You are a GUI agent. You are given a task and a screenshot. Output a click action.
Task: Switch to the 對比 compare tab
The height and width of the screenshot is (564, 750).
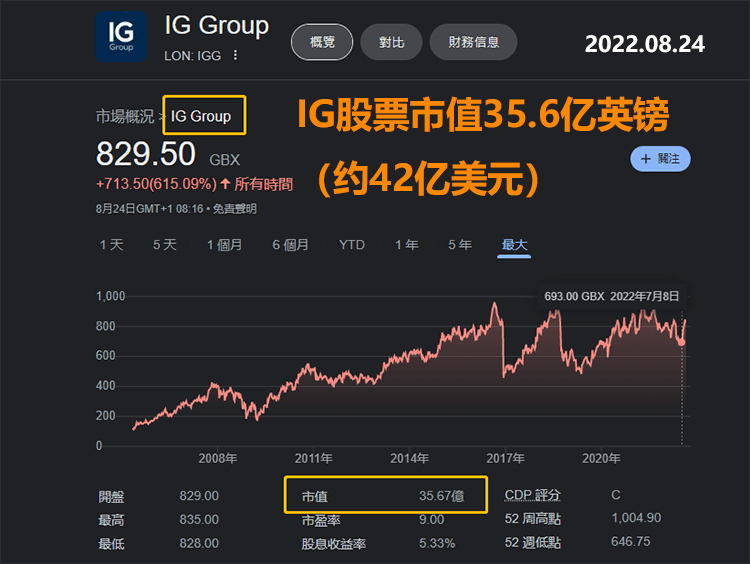pyautogui.click(x=391, y=42)
